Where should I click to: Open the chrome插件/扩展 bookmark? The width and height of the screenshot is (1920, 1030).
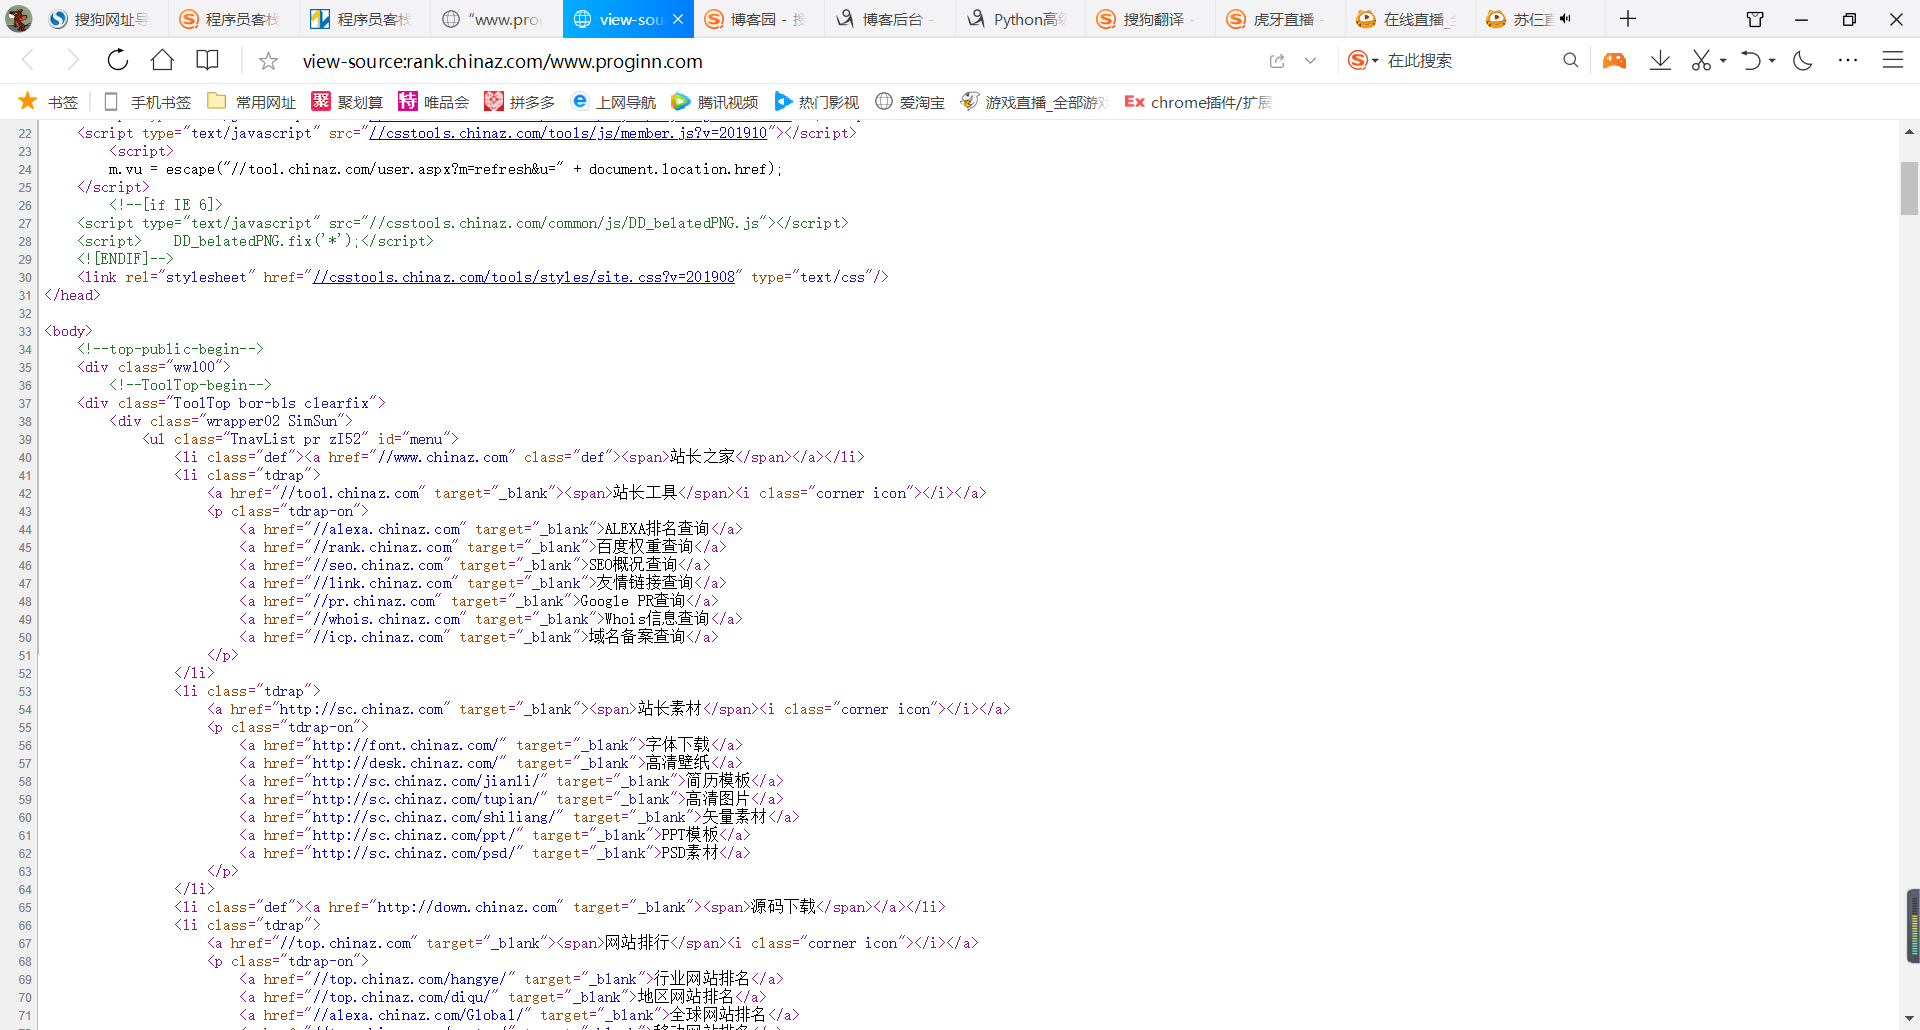pyautogui.click(x=1197, y=102)
